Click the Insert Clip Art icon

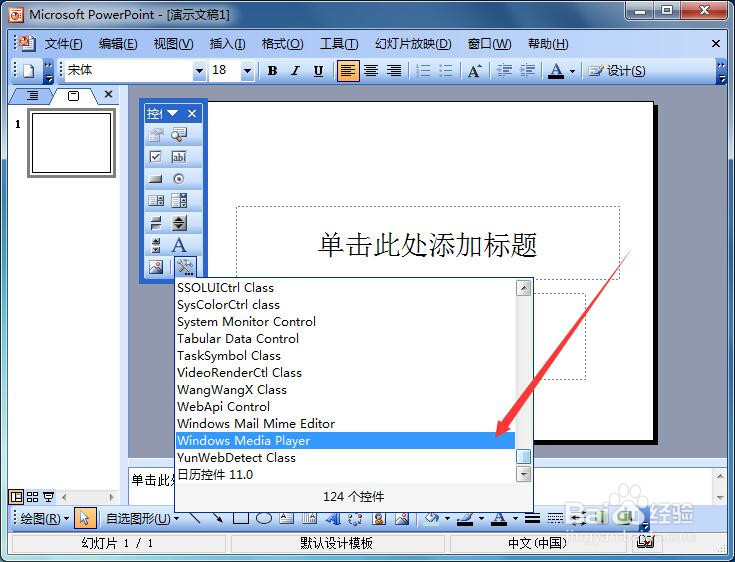[379, 518]
